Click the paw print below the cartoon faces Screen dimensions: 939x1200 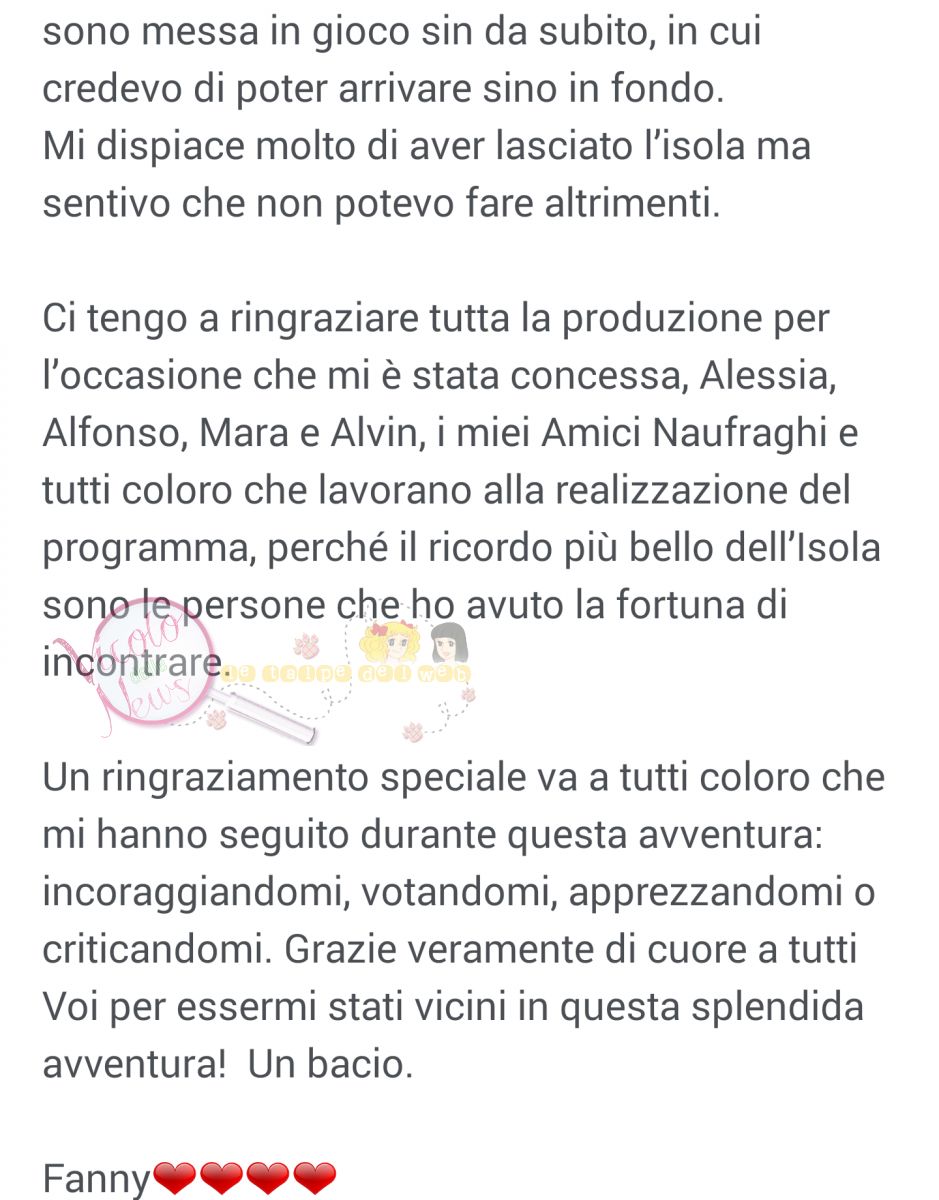(413, 731)
